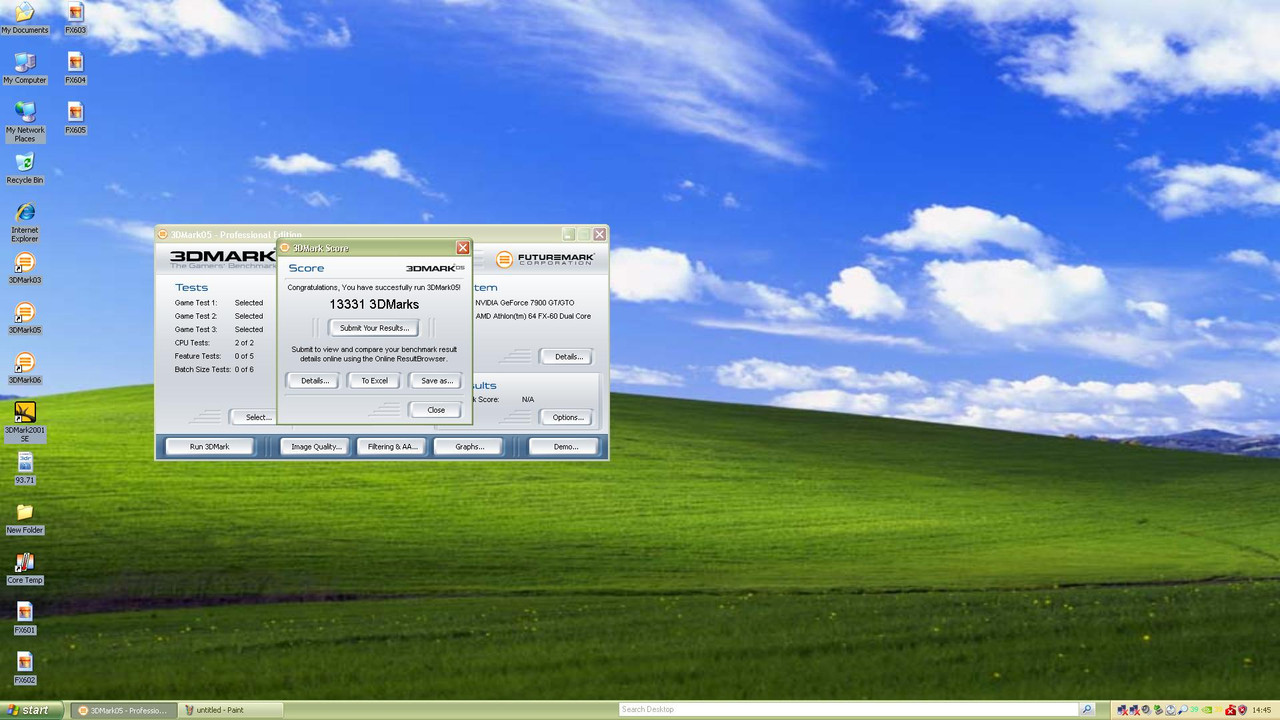Launch Internet Explorer from the desktop
This screenshot has width=1280, height=720.
[24, 220]
